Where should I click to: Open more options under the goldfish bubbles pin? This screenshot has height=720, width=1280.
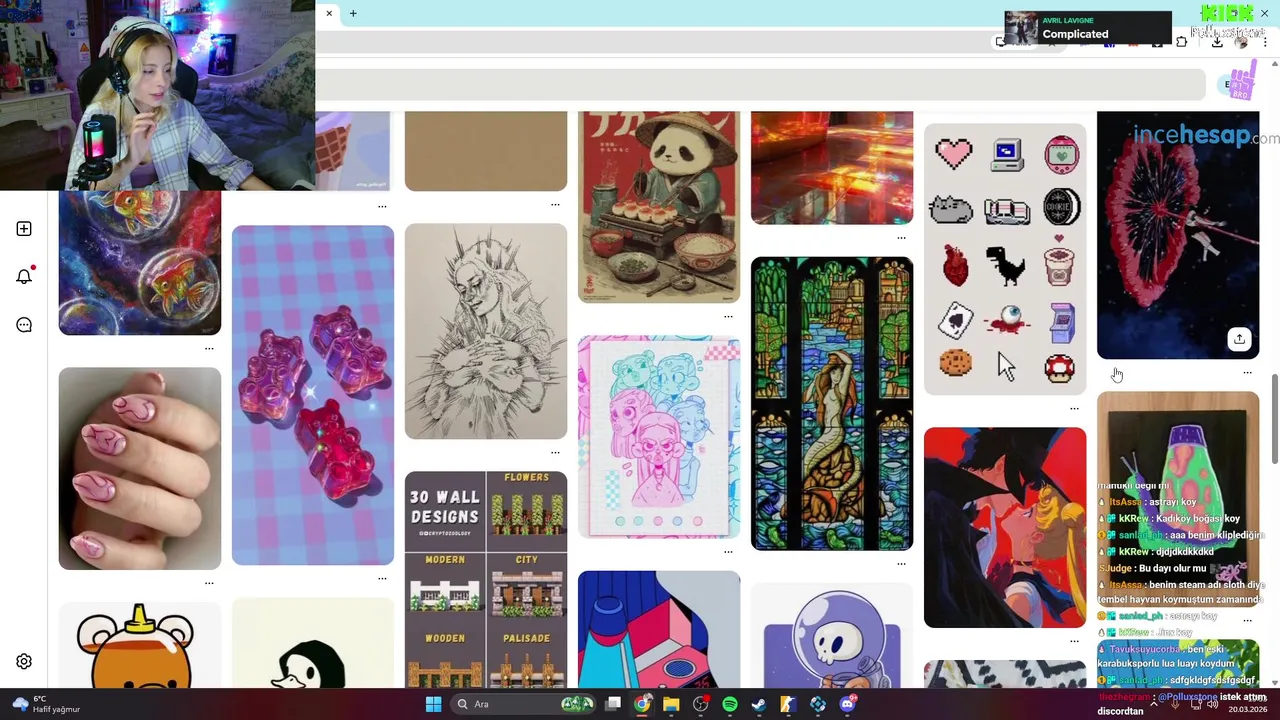[209, 348]
